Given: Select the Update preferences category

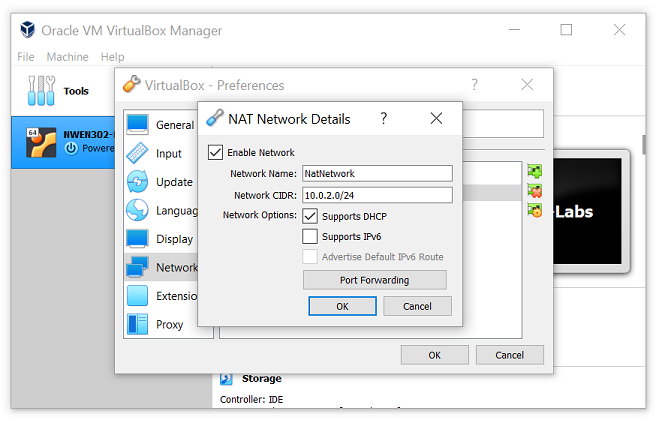Looking at the screenshot, I should click(x=161, y=182).
